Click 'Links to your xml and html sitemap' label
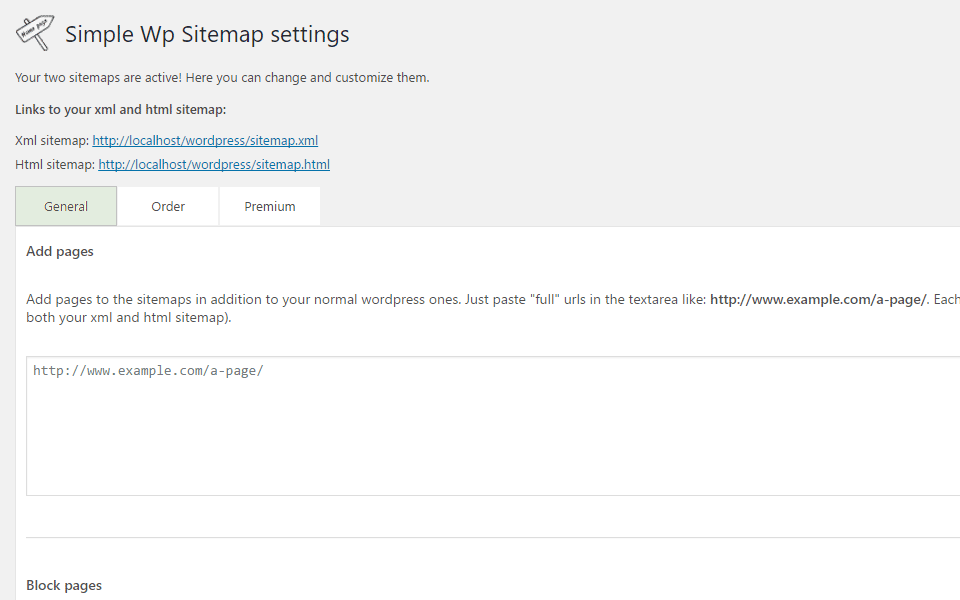 pos(121,109)
